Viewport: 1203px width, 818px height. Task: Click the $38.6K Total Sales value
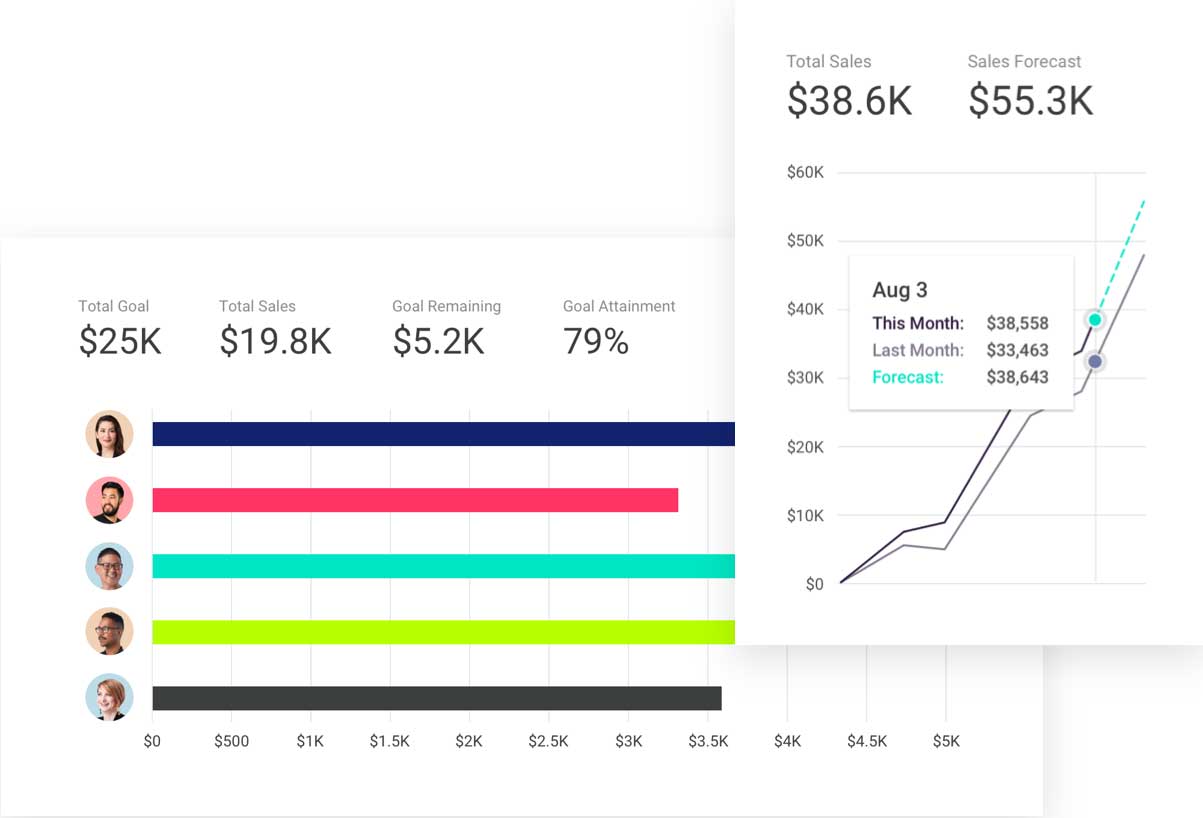[849, 101]
